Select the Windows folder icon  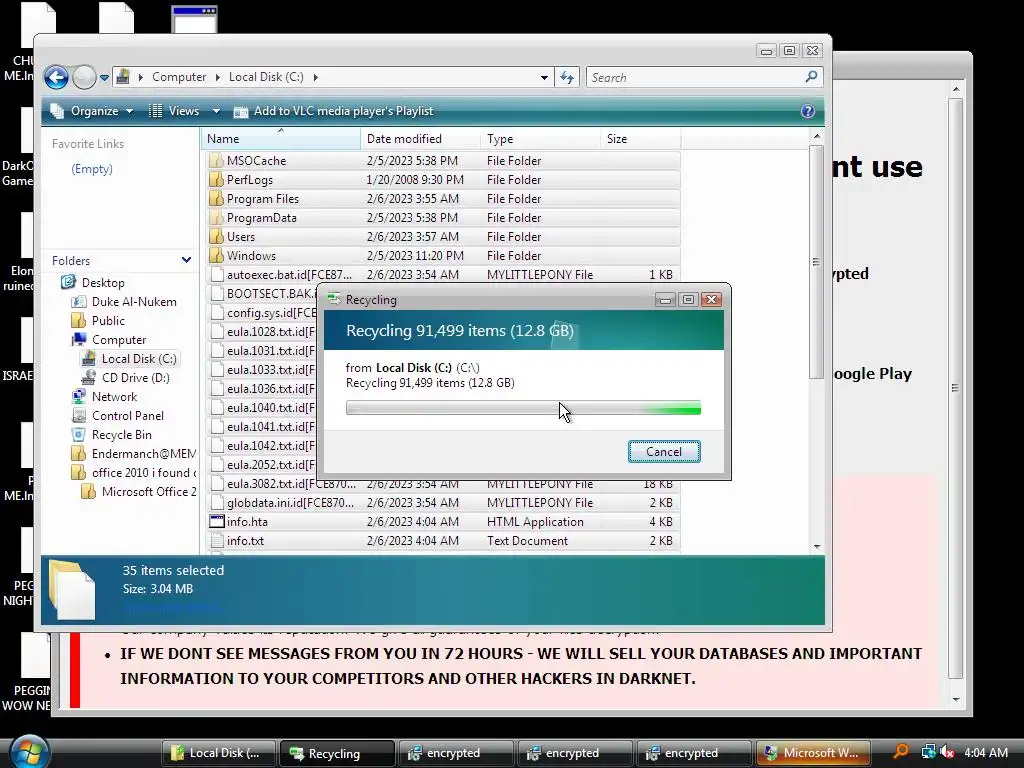pos(216,255)
